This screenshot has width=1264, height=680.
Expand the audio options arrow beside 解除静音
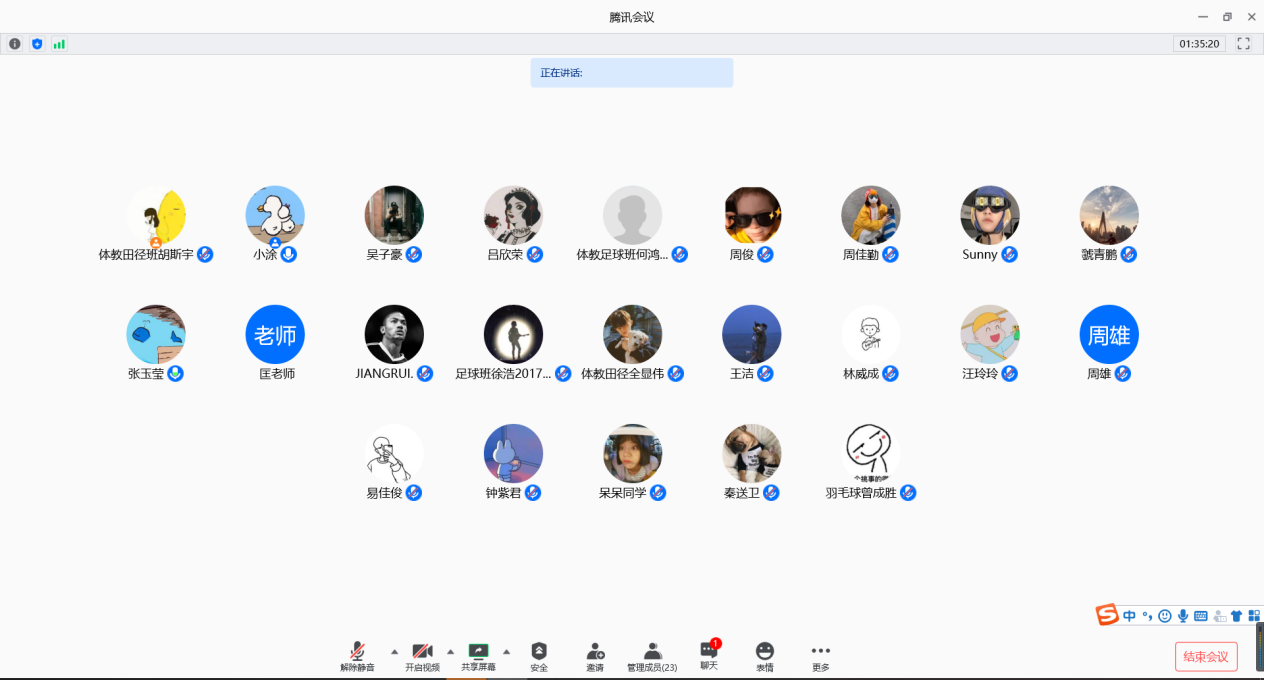pyautogui.click(x=394, y=651)
